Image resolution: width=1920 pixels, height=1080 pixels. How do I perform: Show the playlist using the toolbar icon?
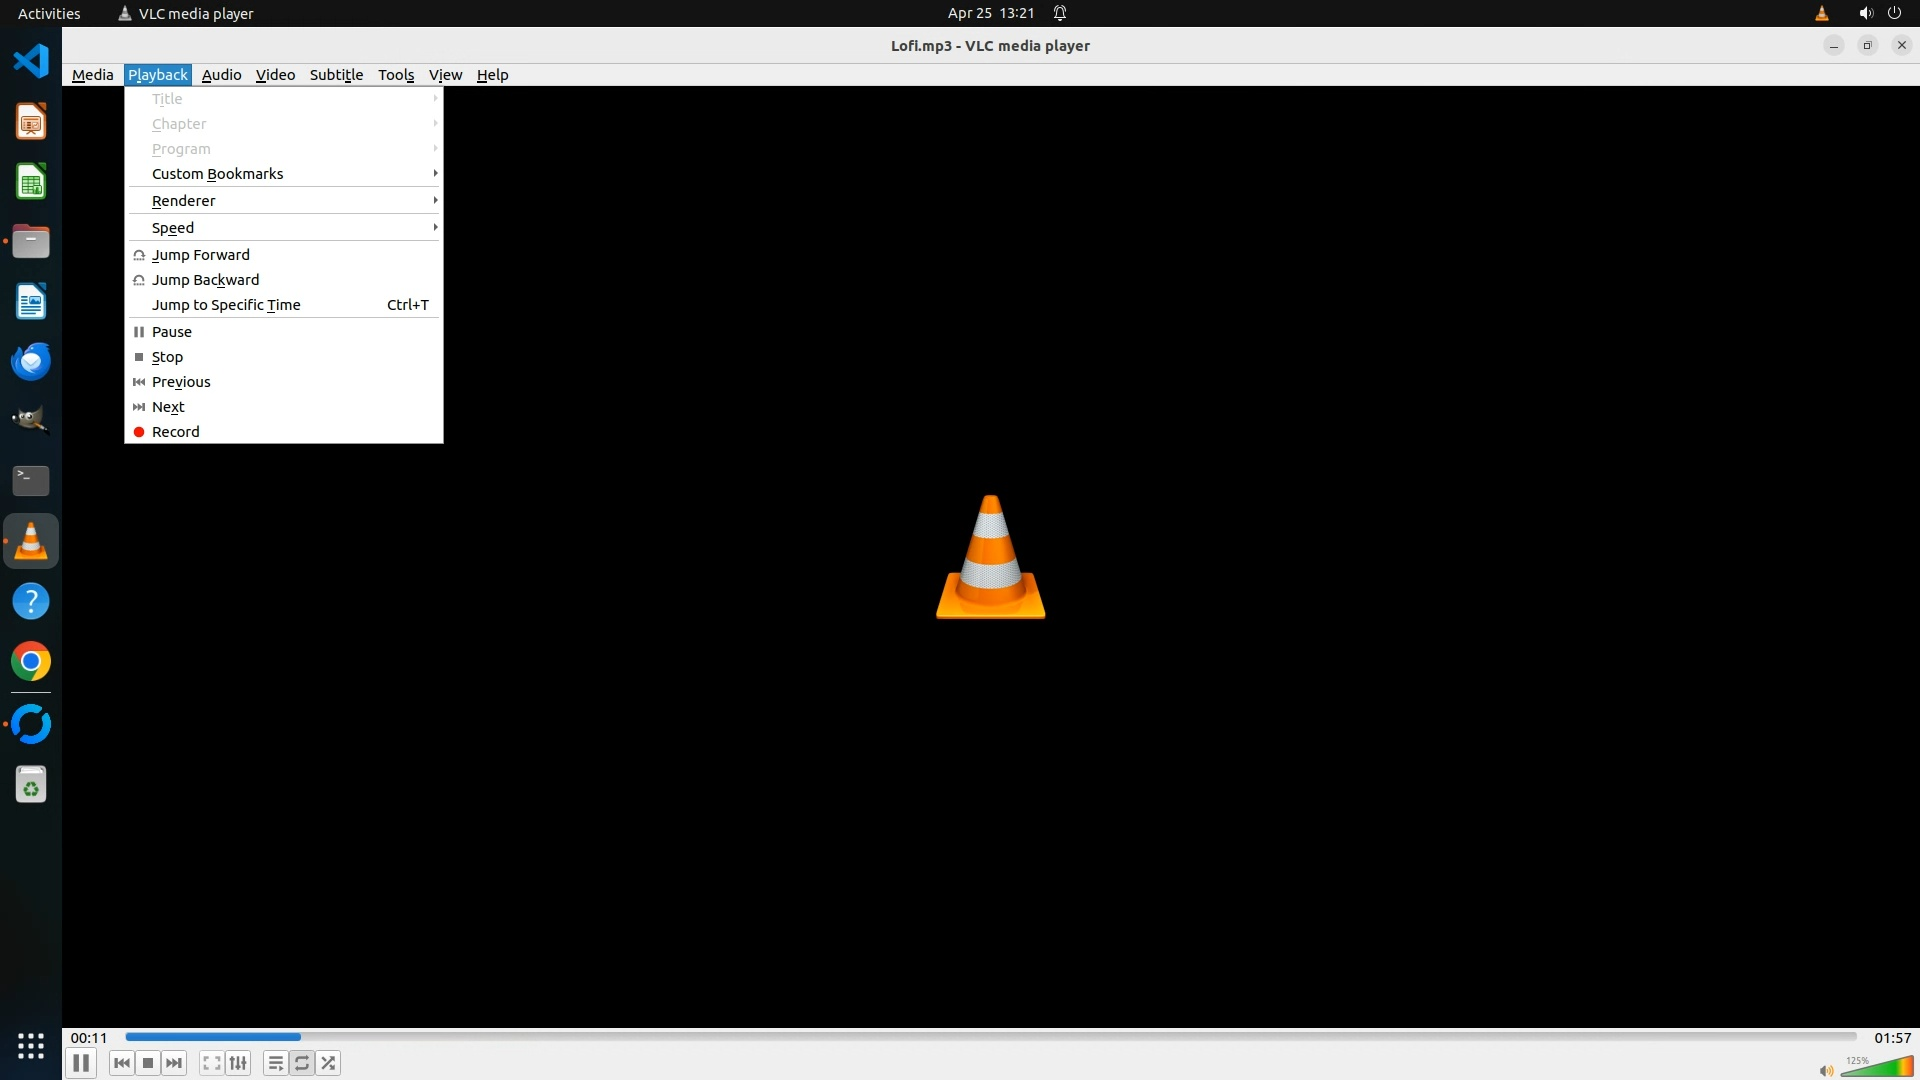[275, 1063]
